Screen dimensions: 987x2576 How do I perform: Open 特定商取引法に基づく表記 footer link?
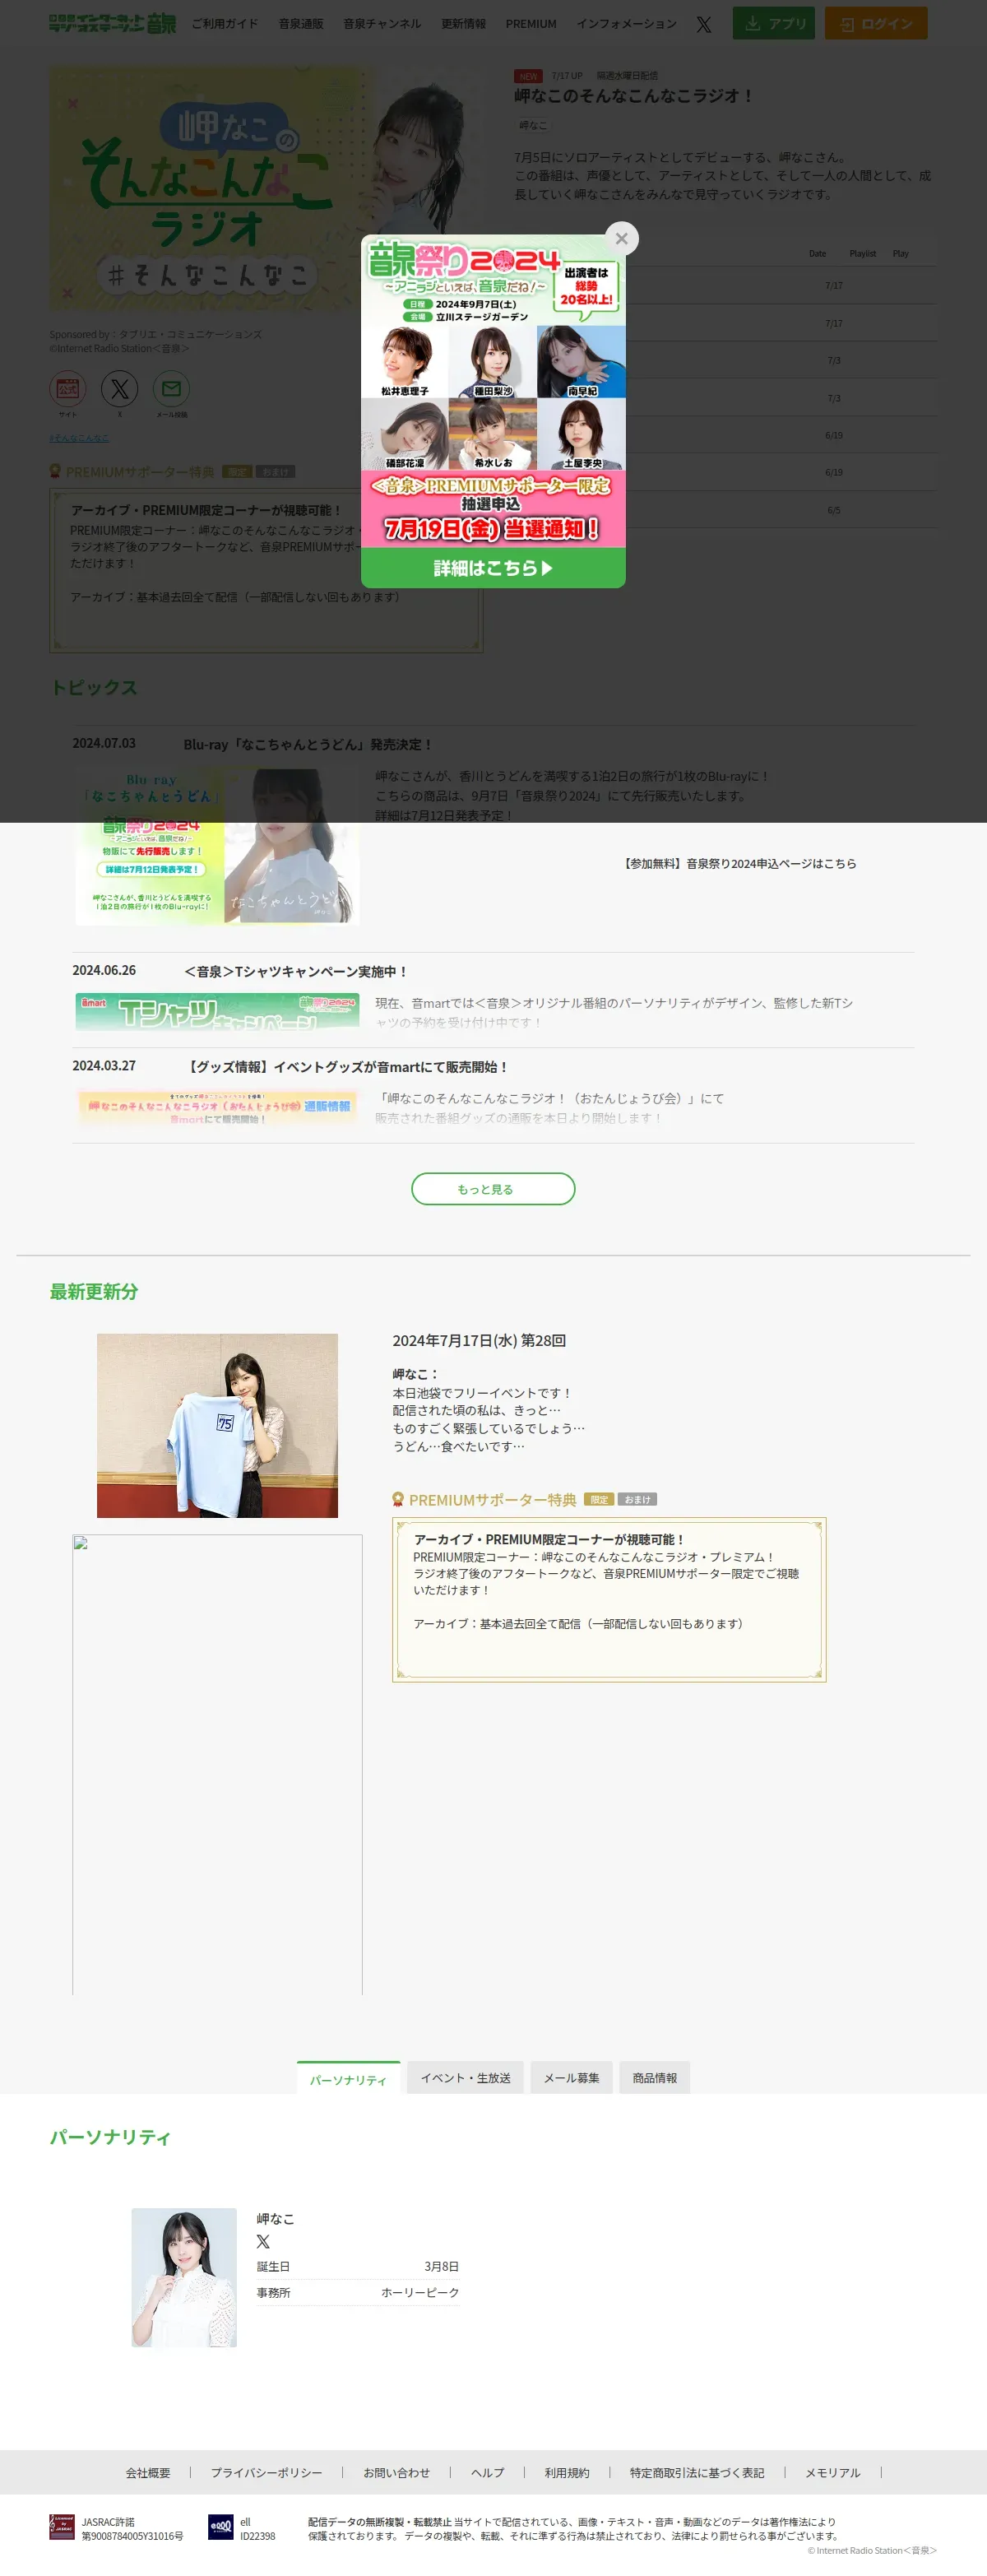(697, 2472)
